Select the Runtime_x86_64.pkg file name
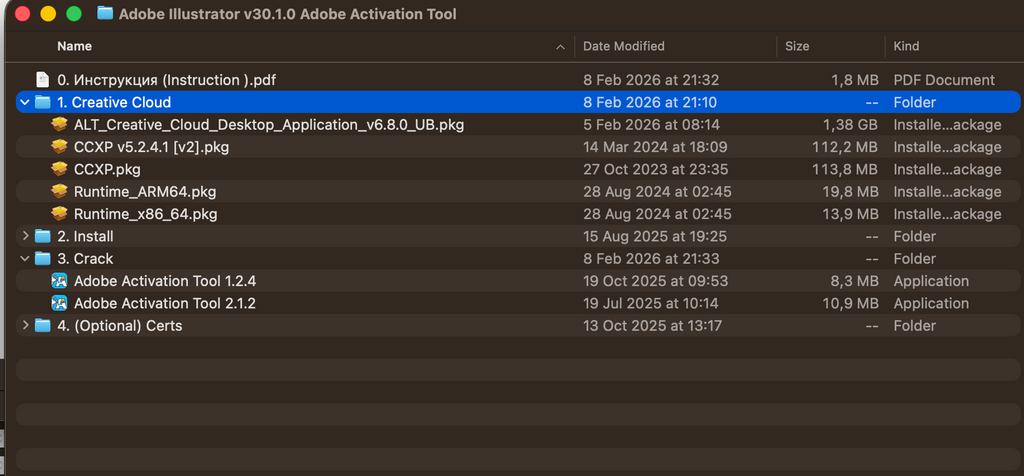1024x476 pixels. (146, 214)
